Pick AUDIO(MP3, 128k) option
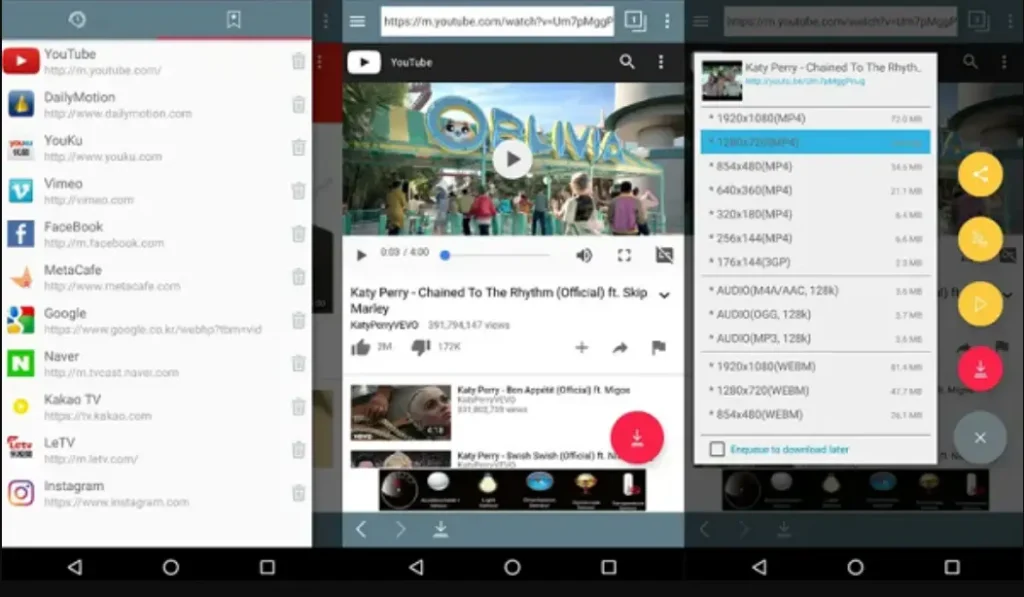 click(815, 338)
